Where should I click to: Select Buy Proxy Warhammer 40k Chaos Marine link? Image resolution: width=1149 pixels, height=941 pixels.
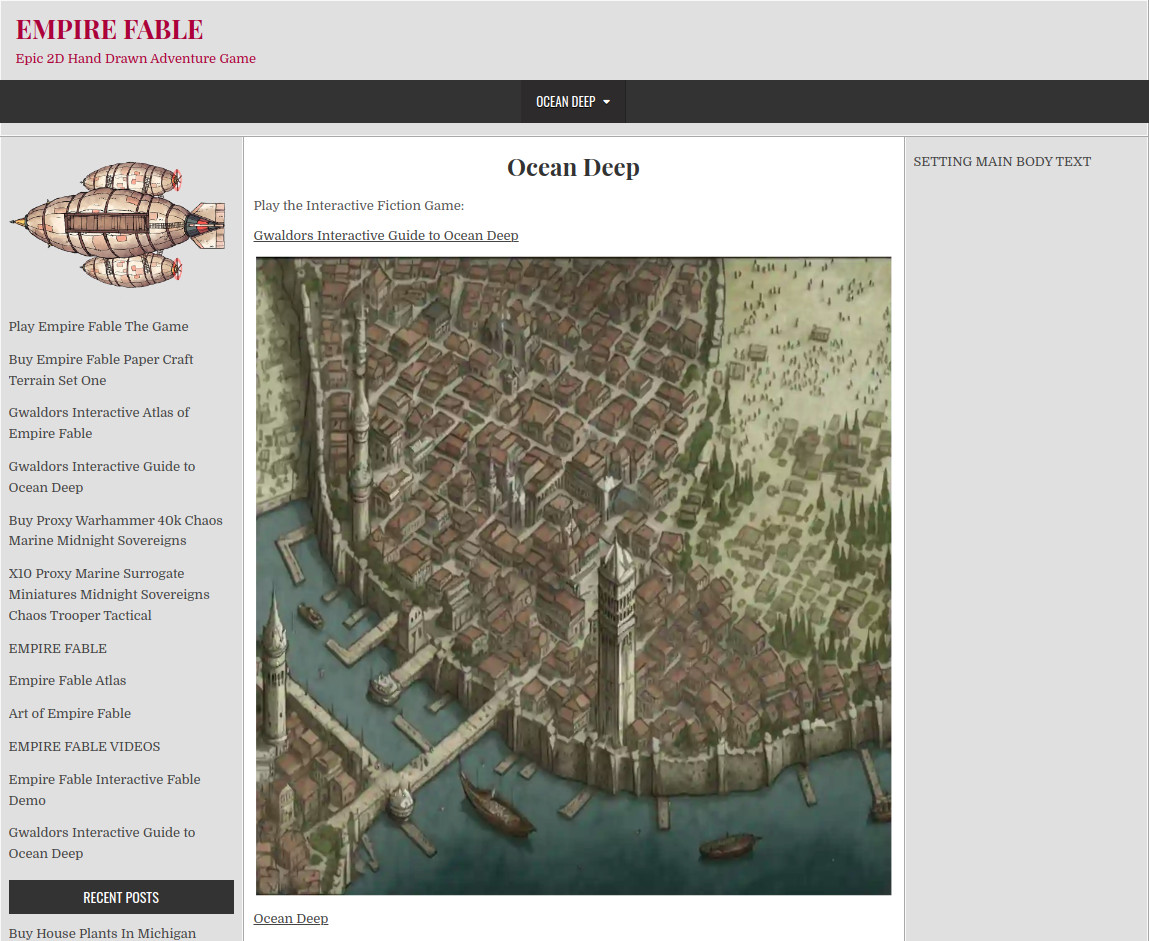(116, 530)
